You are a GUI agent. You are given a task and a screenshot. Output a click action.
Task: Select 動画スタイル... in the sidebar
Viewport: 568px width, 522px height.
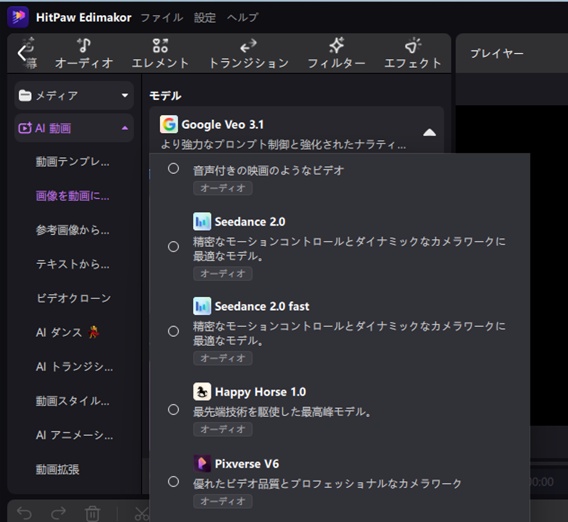coord(72,401)
